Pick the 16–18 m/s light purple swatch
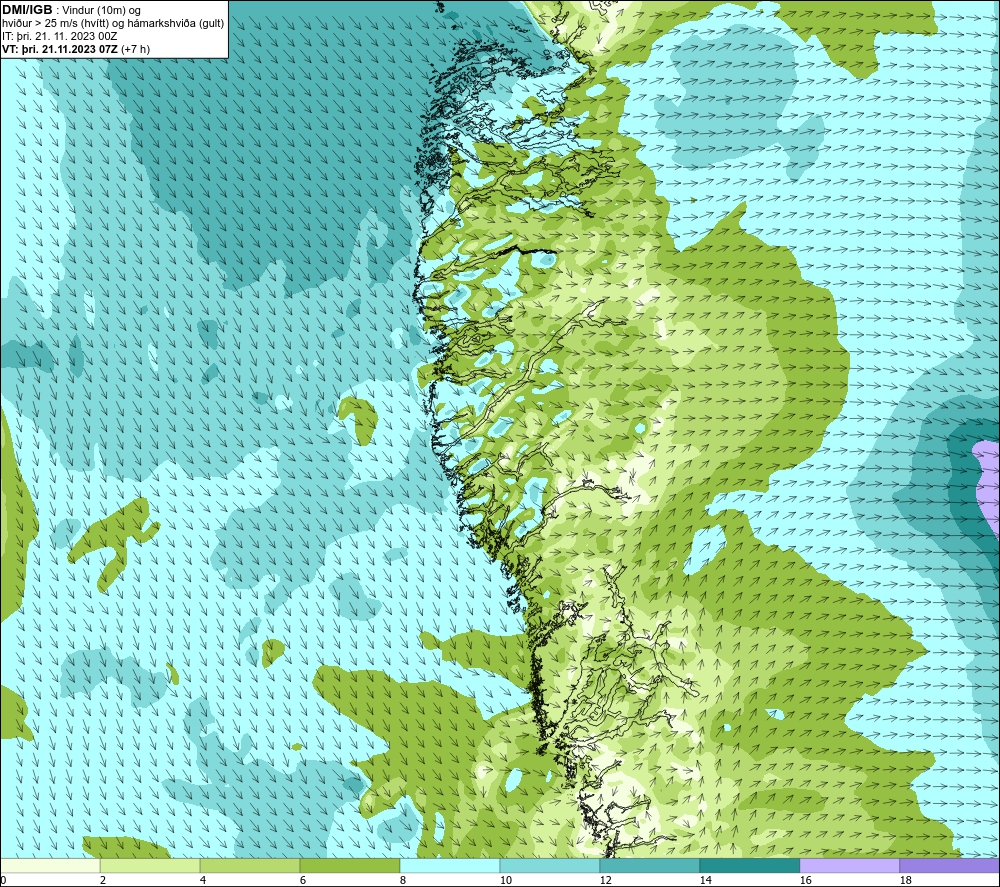 click(849, 865)
